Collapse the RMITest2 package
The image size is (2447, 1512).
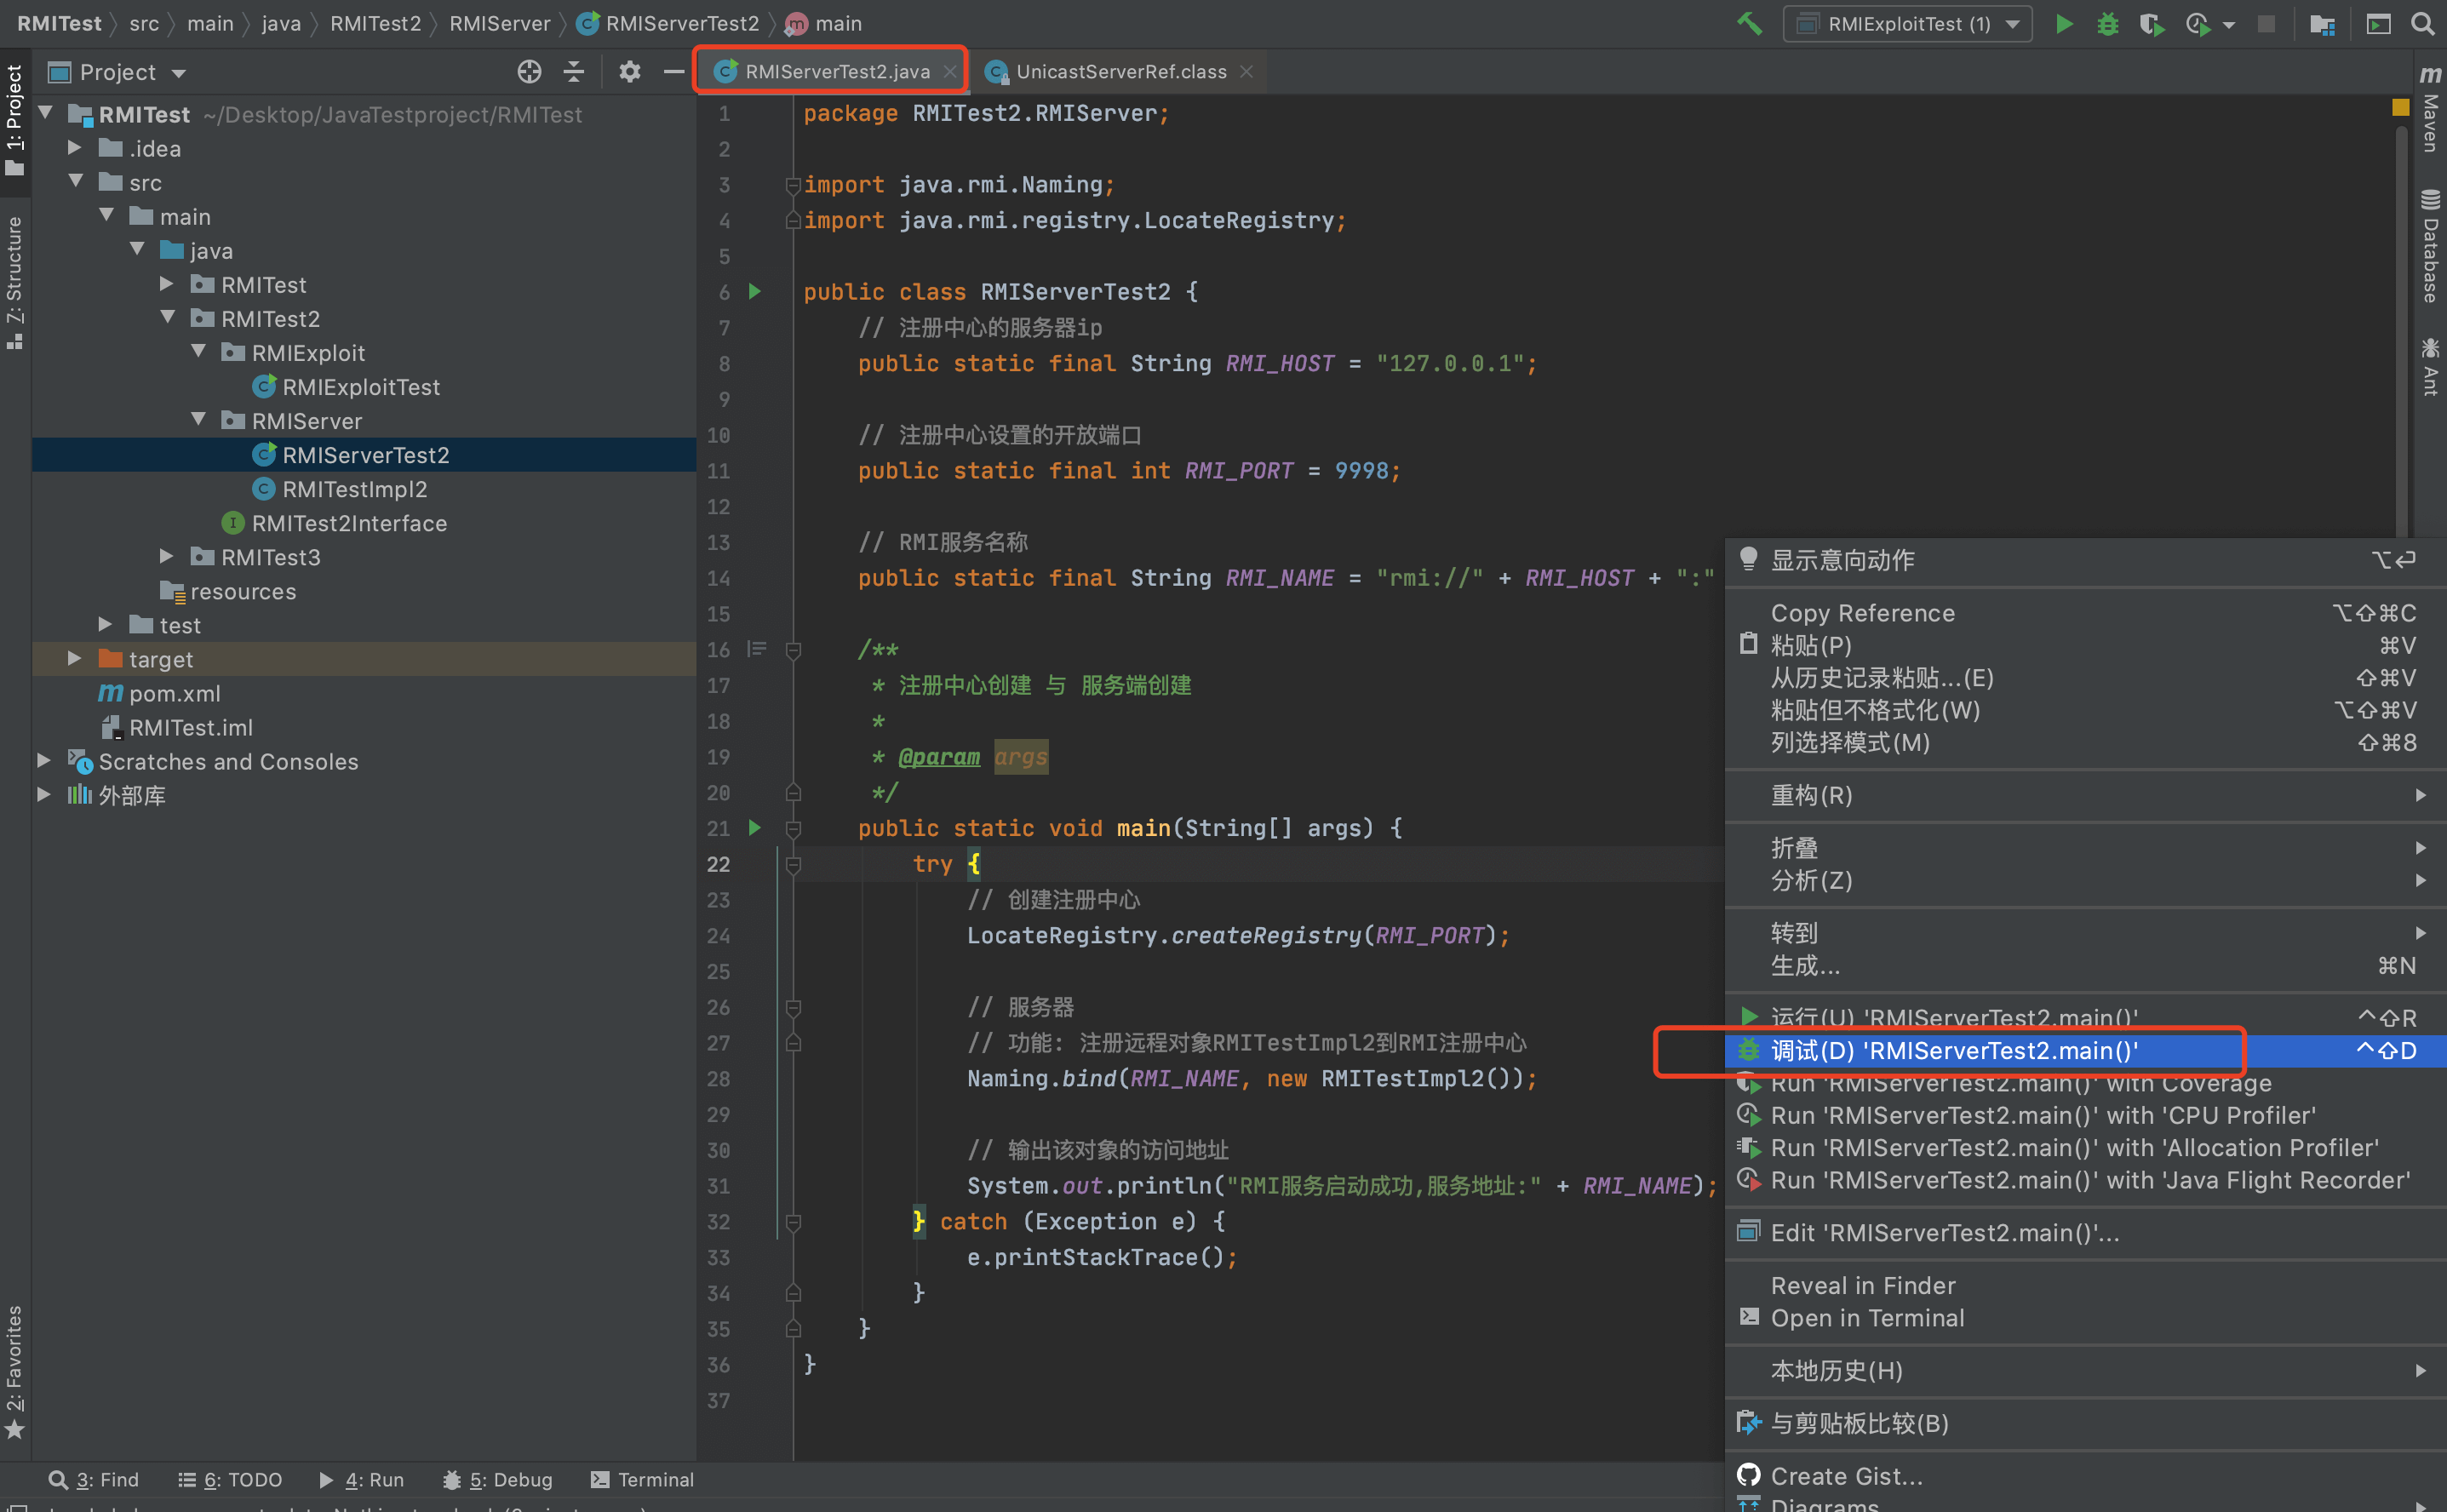pos(167,317)
